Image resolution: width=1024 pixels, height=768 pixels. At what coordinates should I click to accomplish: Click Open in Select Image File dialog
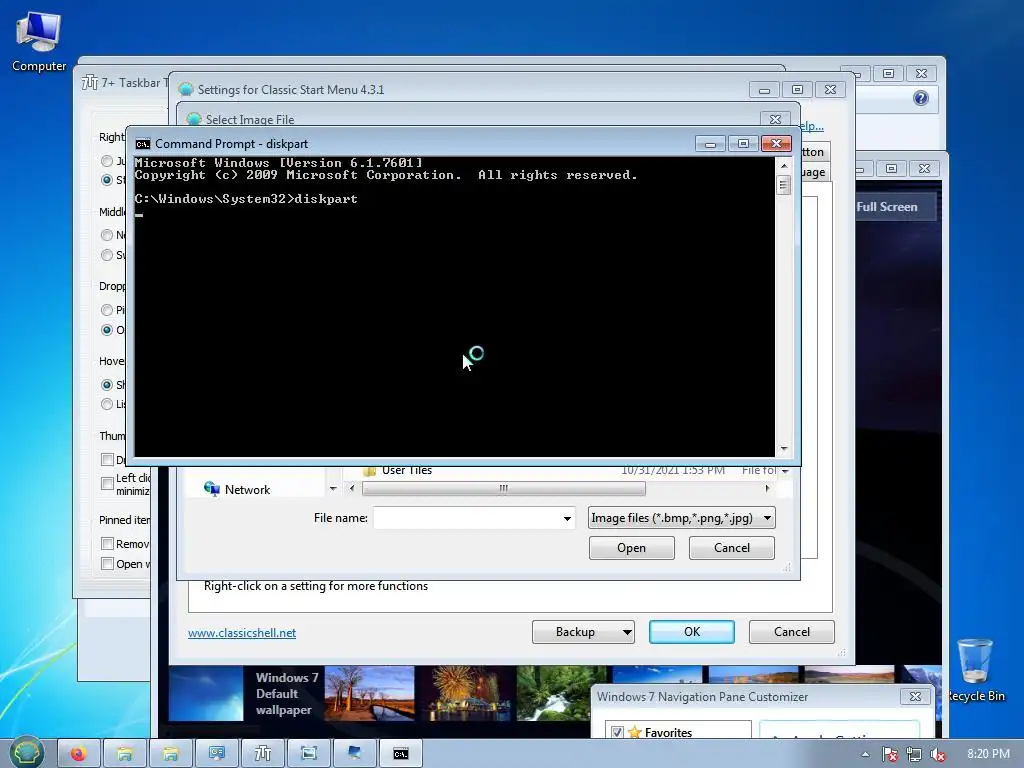click(632, 548)
